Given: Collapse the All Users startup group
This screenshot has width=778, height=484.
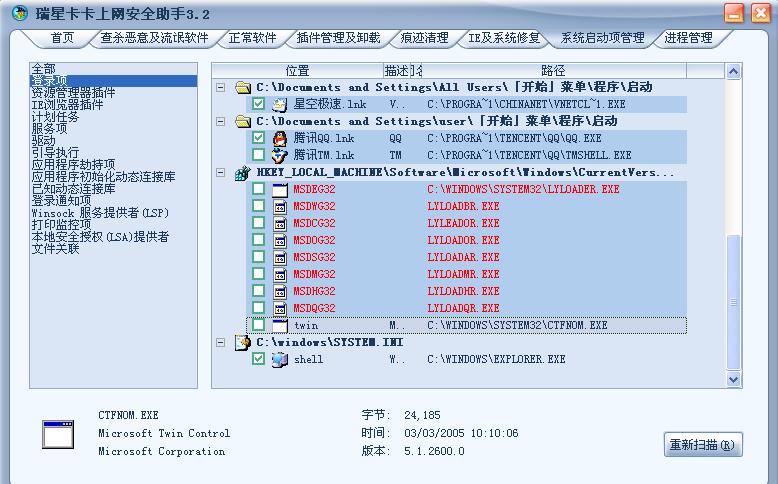Looking at the screenshot, I should 221,87.
